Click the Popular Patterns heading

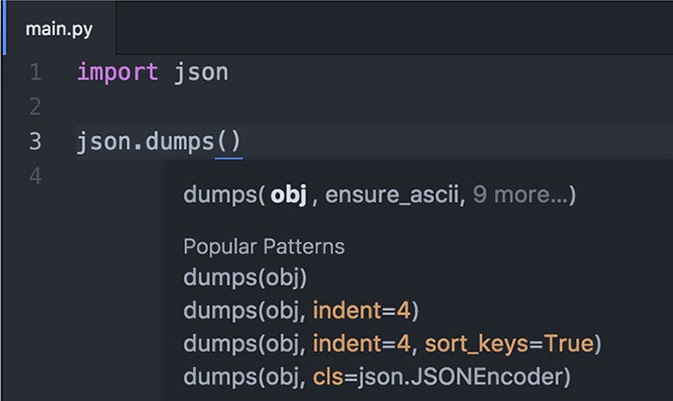(x=264, y=246)
